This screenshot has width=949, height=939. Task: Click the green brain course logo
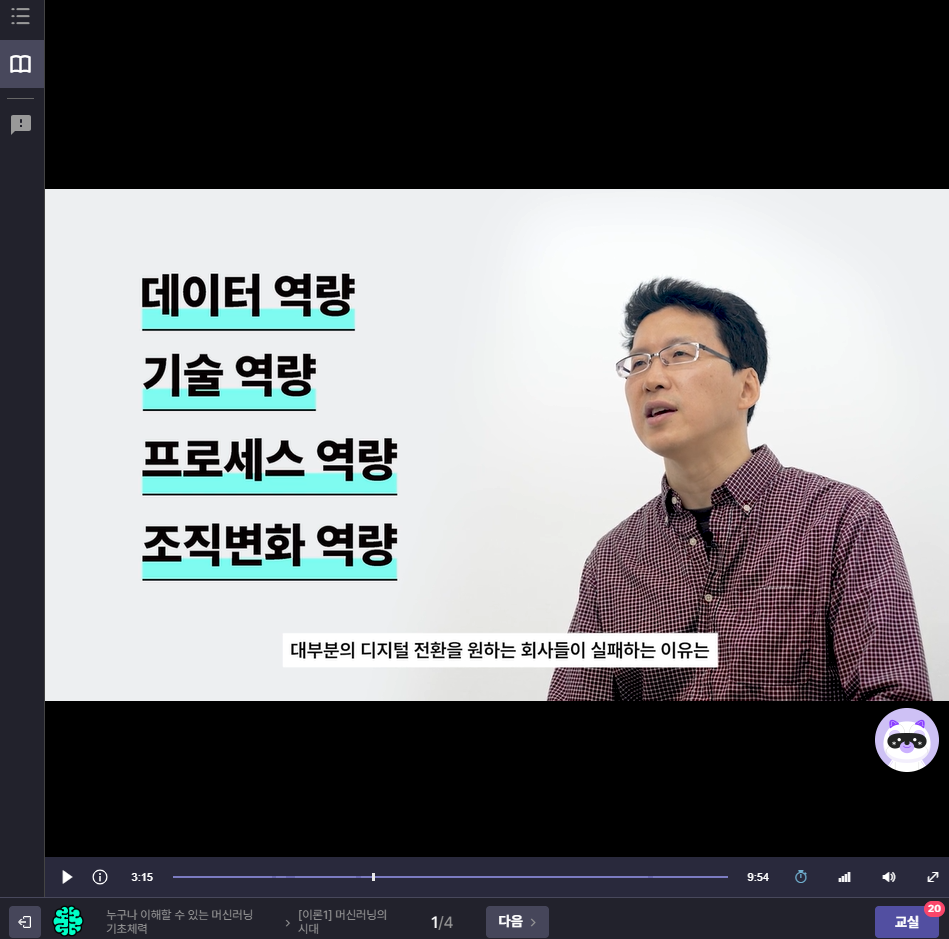coord(68,921)
